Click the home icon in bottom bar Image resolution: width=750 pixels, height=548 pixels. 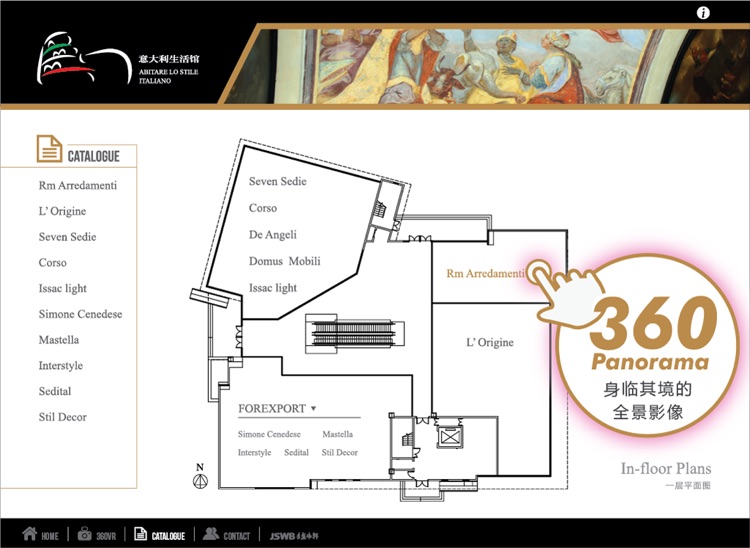click(29, 533)
